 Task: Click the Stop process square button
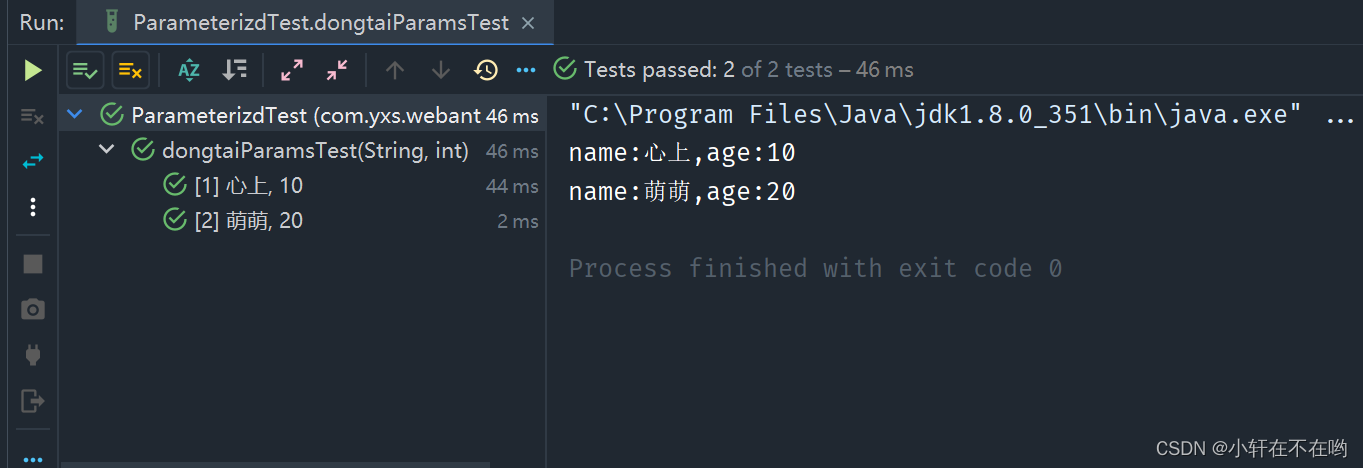(x=33, y=264)
